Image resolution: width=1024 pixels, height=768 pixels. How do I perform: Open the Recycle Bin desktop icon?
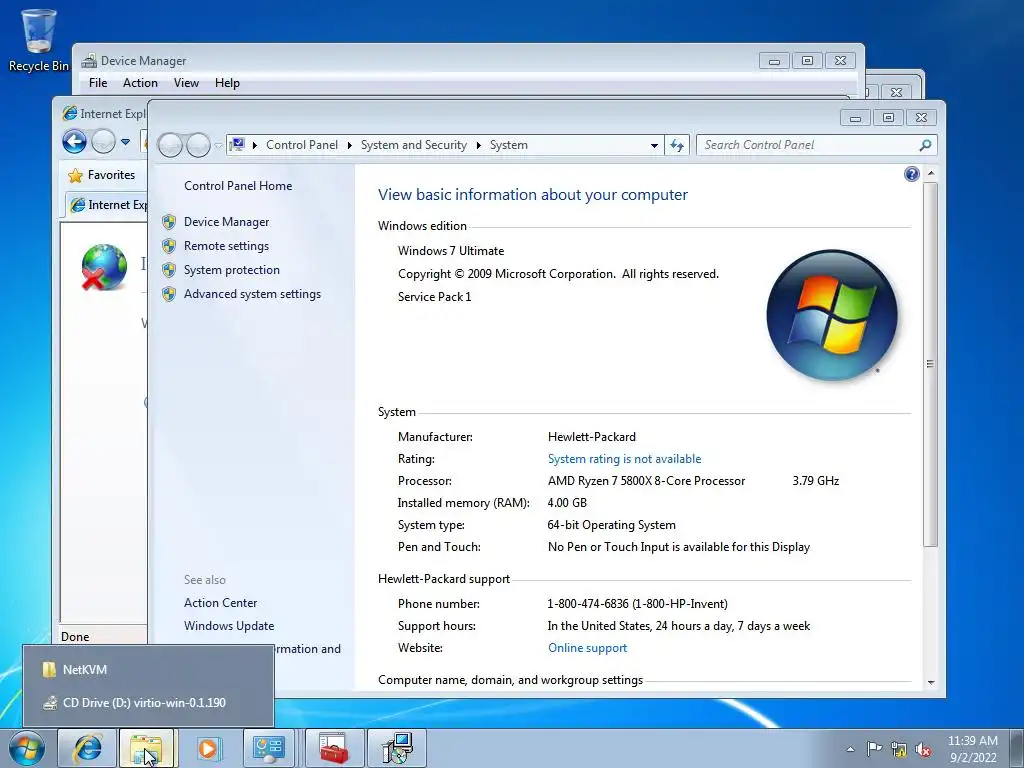[38, 39]
